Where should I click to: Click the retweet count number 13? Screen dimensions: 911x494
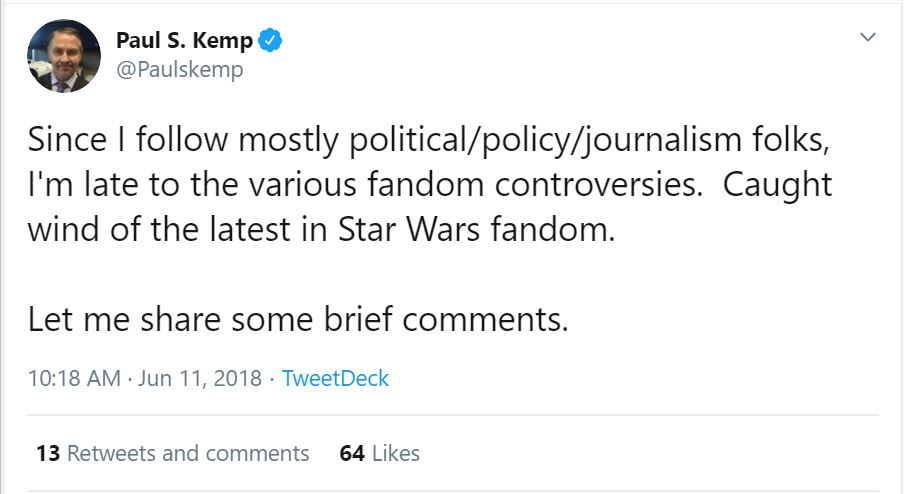coord(48,453)
